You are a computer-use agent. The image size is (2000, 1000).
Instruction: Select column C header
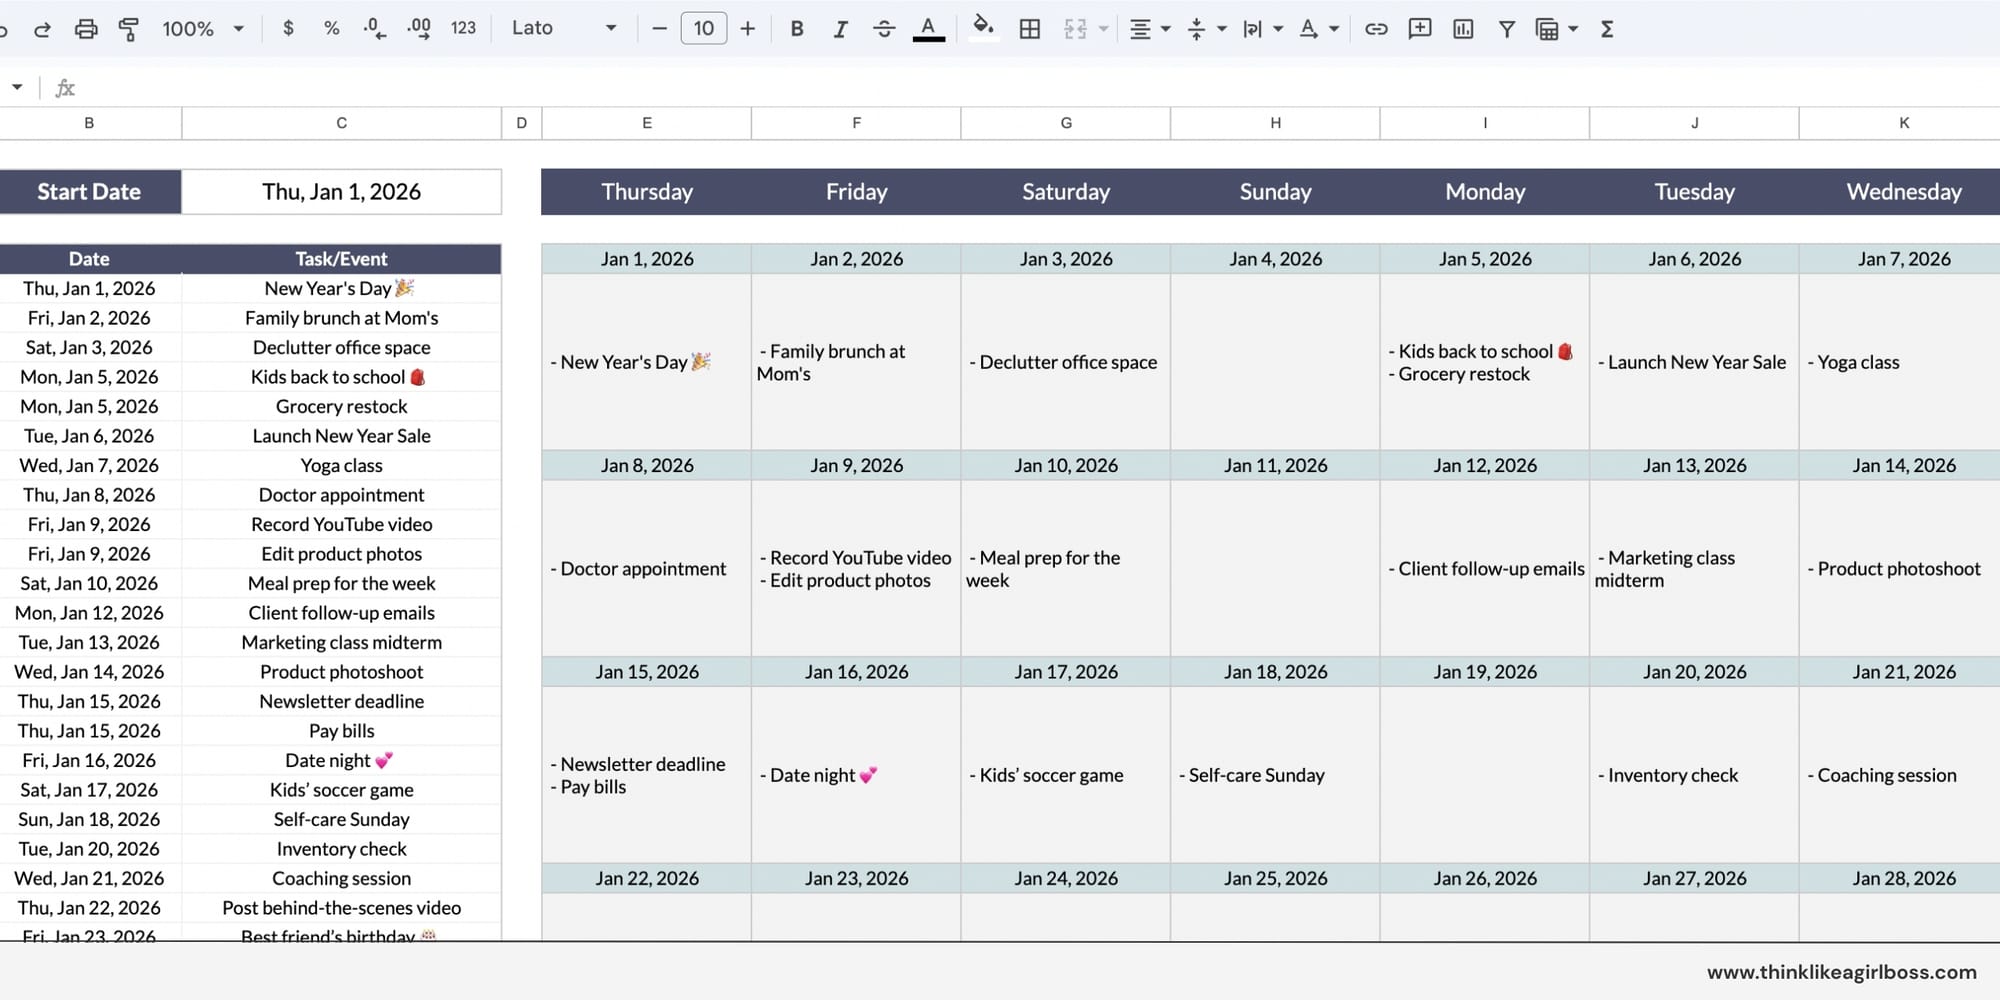click(x=341, y=123)
